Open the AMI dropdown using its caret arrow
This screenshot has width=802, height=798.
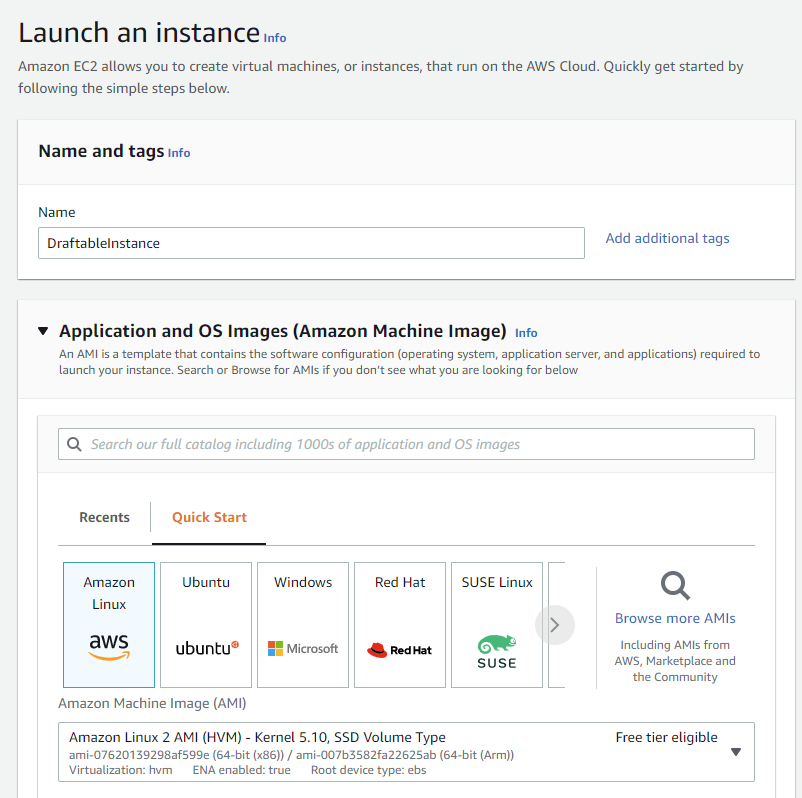(736, 753)
